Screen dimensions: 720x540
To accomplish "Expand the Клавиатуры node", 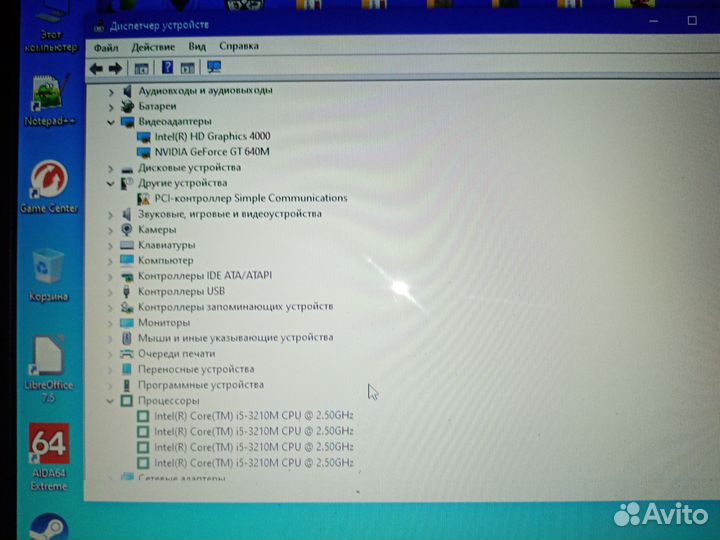I will click(x=110, y=246).
